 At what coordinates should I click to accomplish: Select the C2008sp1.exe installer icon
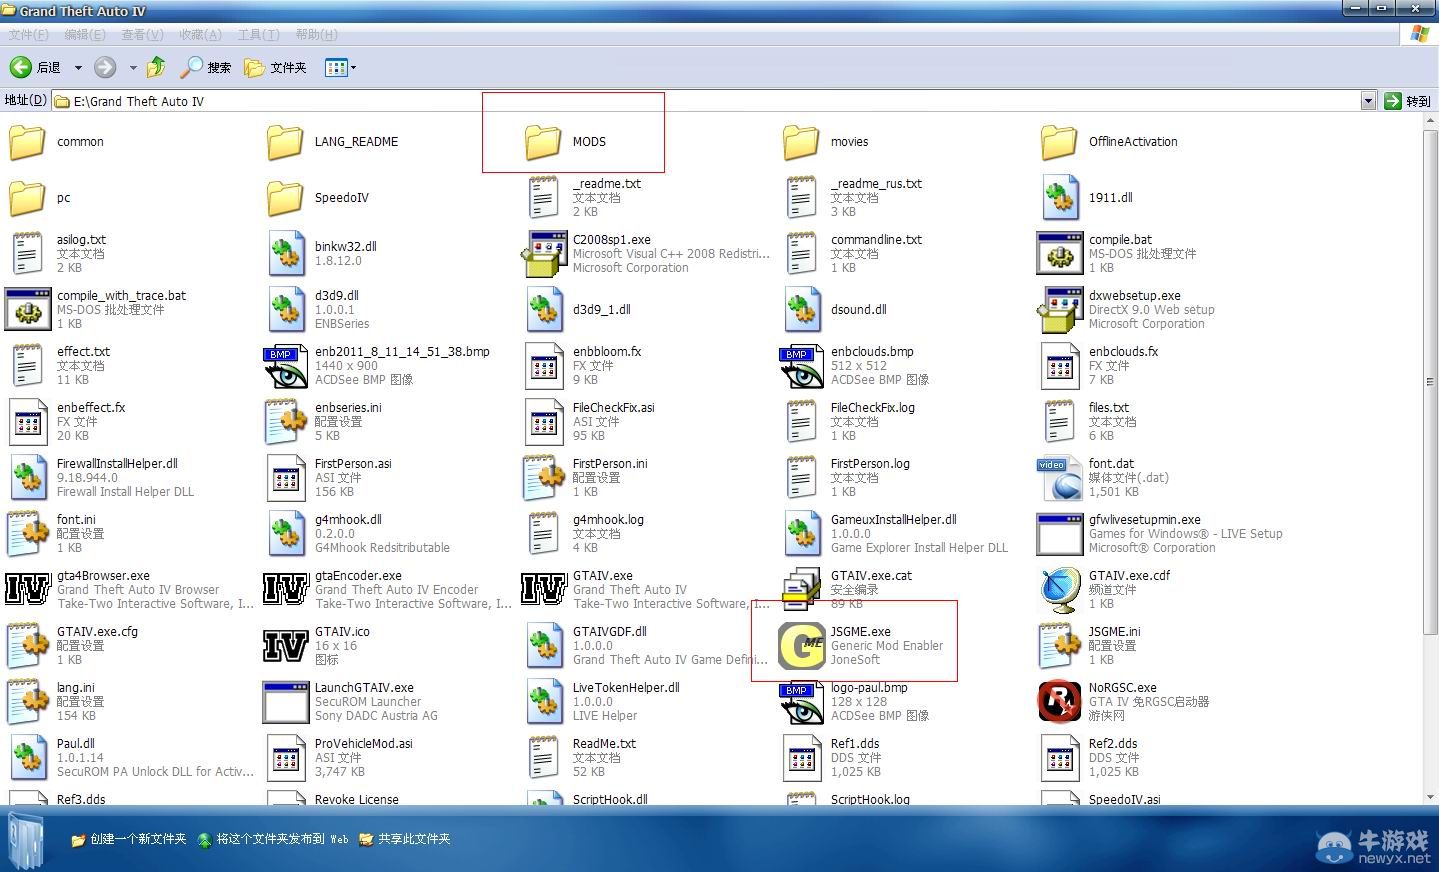[x=545, y=254]
